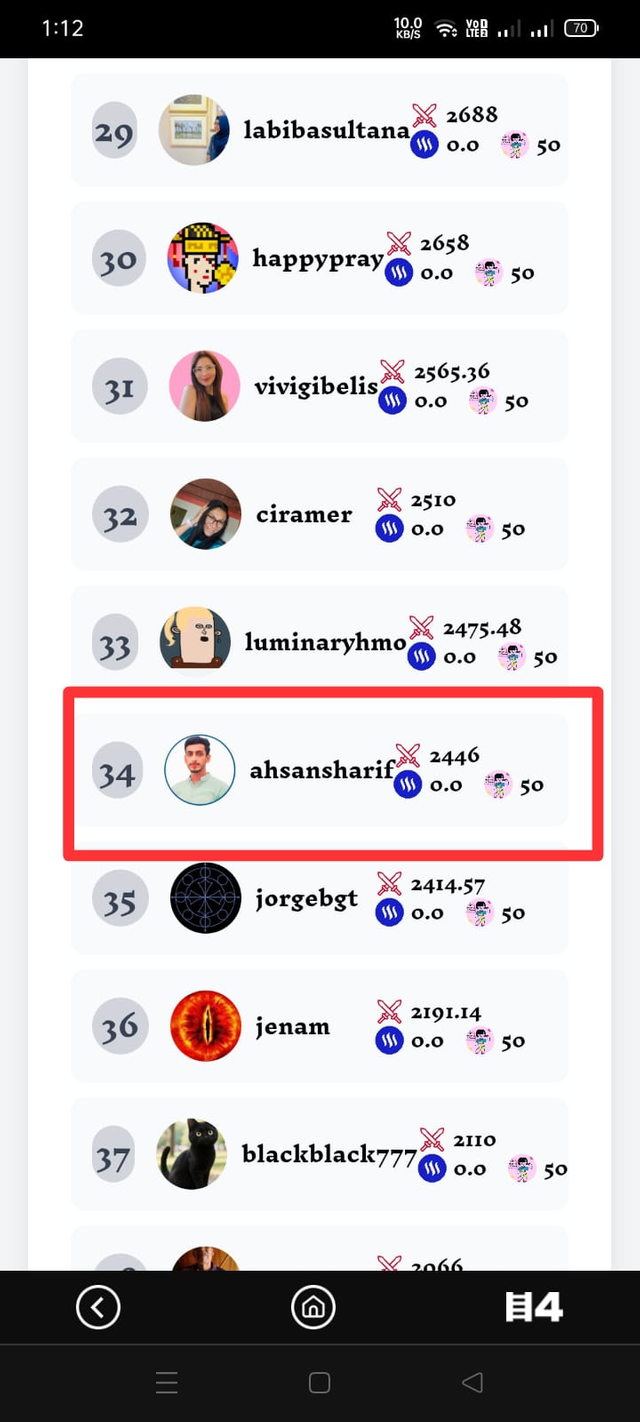Select the username ahsansharif
Screen dimensions: 640x1422
[321, 770]
